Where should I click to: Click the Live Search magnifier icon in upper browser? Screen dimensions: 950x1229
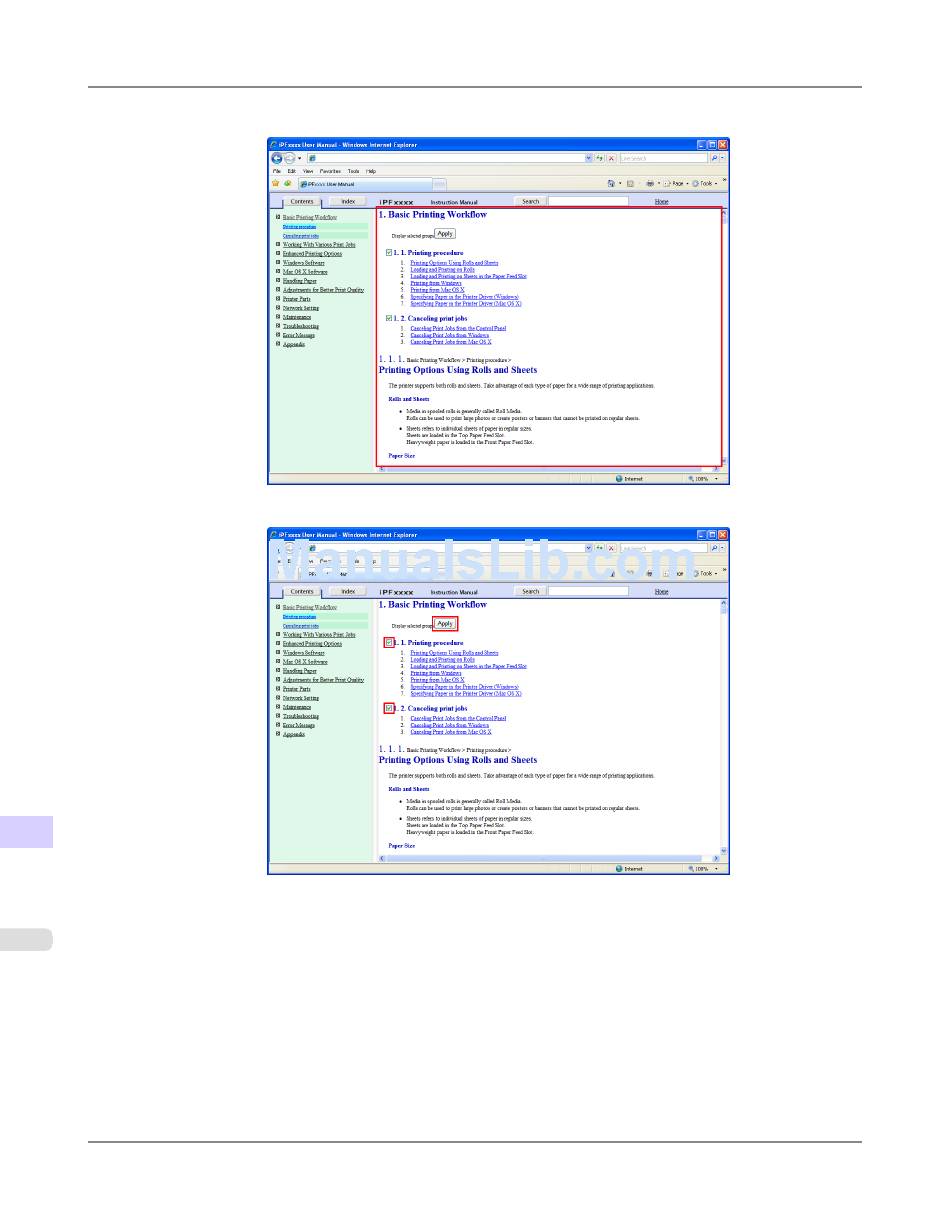coord(714,158)
